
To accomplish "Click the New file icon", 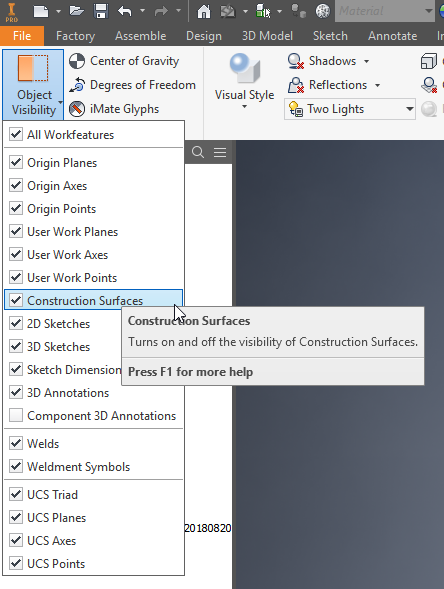I will pyautogui.click(x=41, y=11).
